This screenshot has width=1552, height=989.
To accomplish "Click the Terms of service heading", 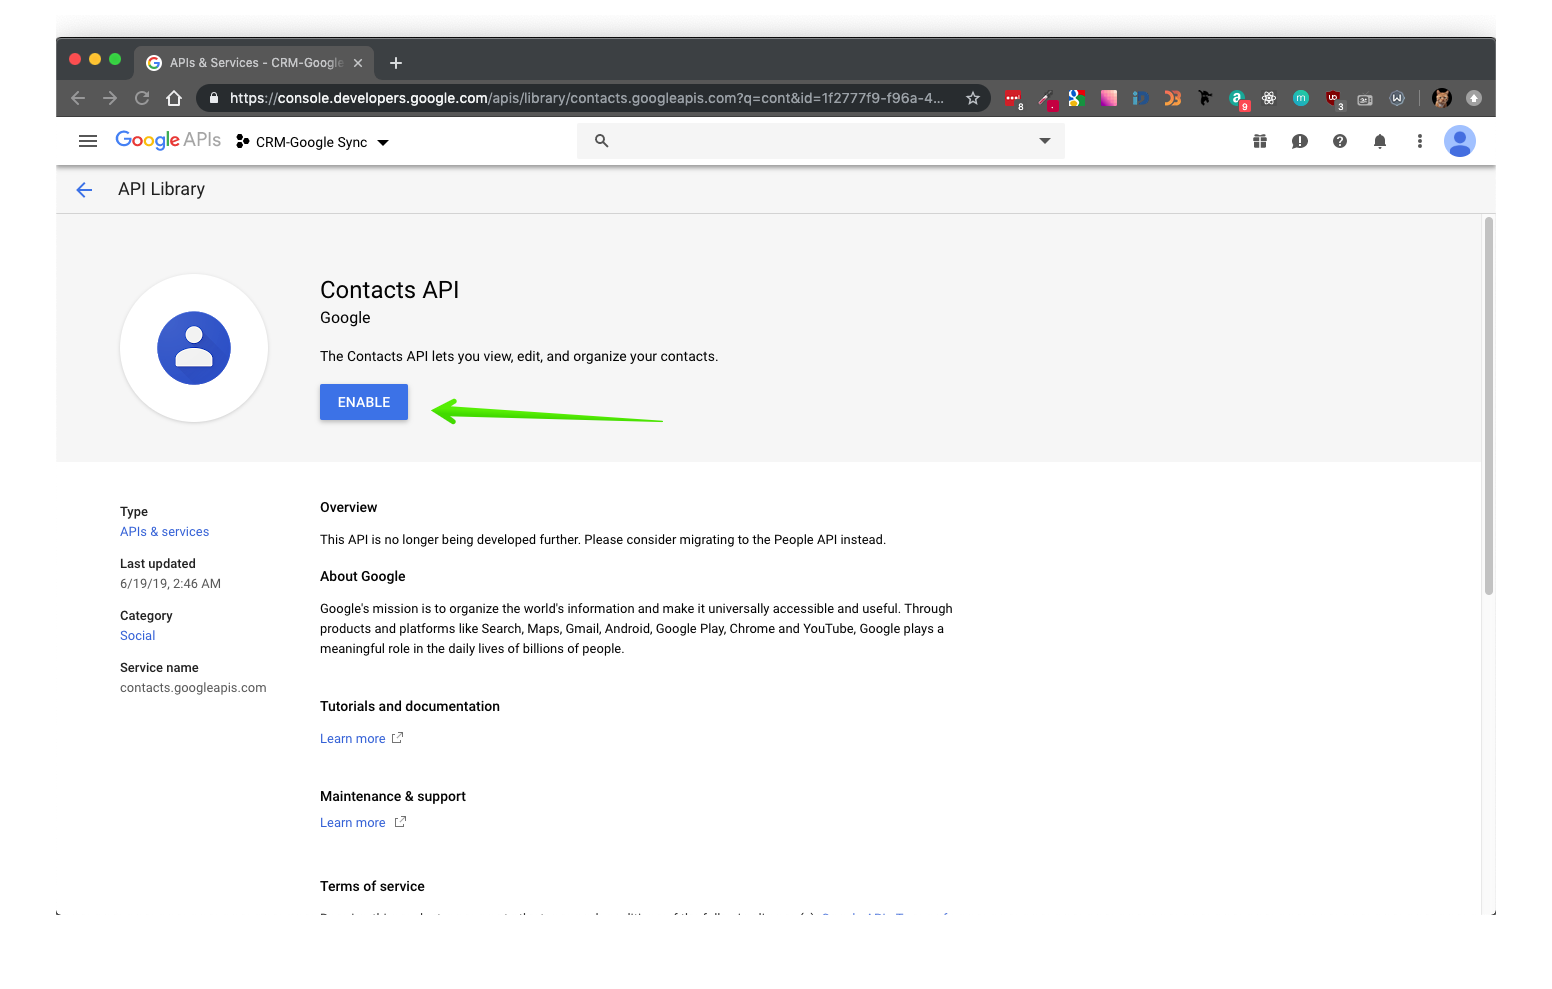I will pos(372,887).
